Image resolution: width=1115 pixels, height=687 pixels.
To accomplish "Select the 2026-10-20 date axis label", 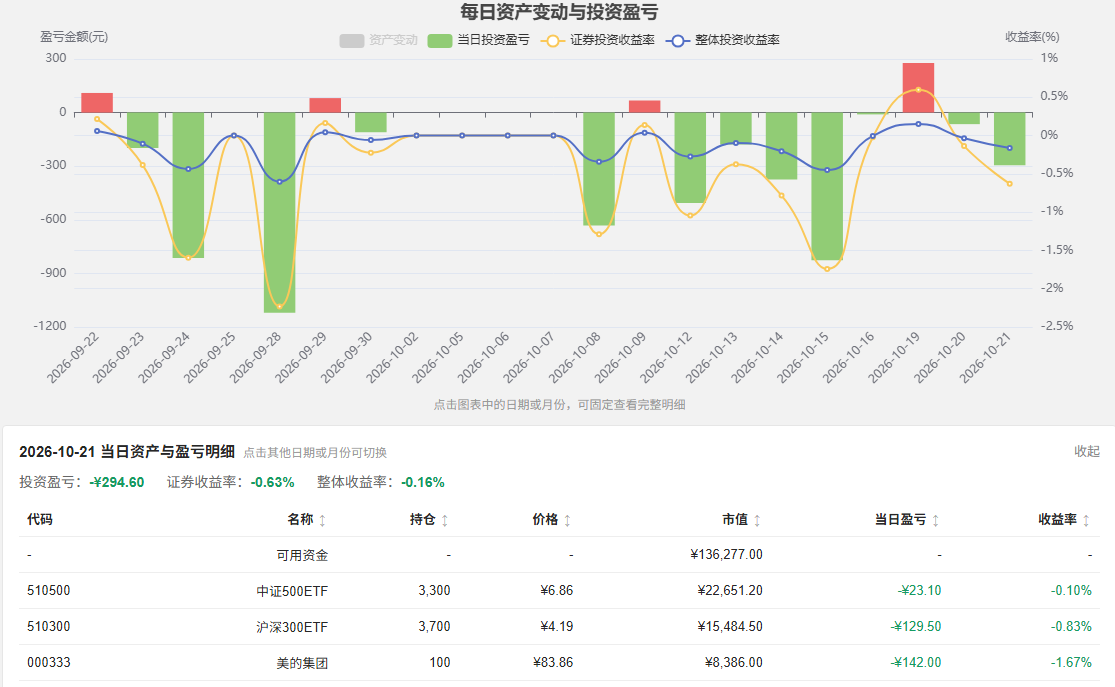I will pos(940,358).
